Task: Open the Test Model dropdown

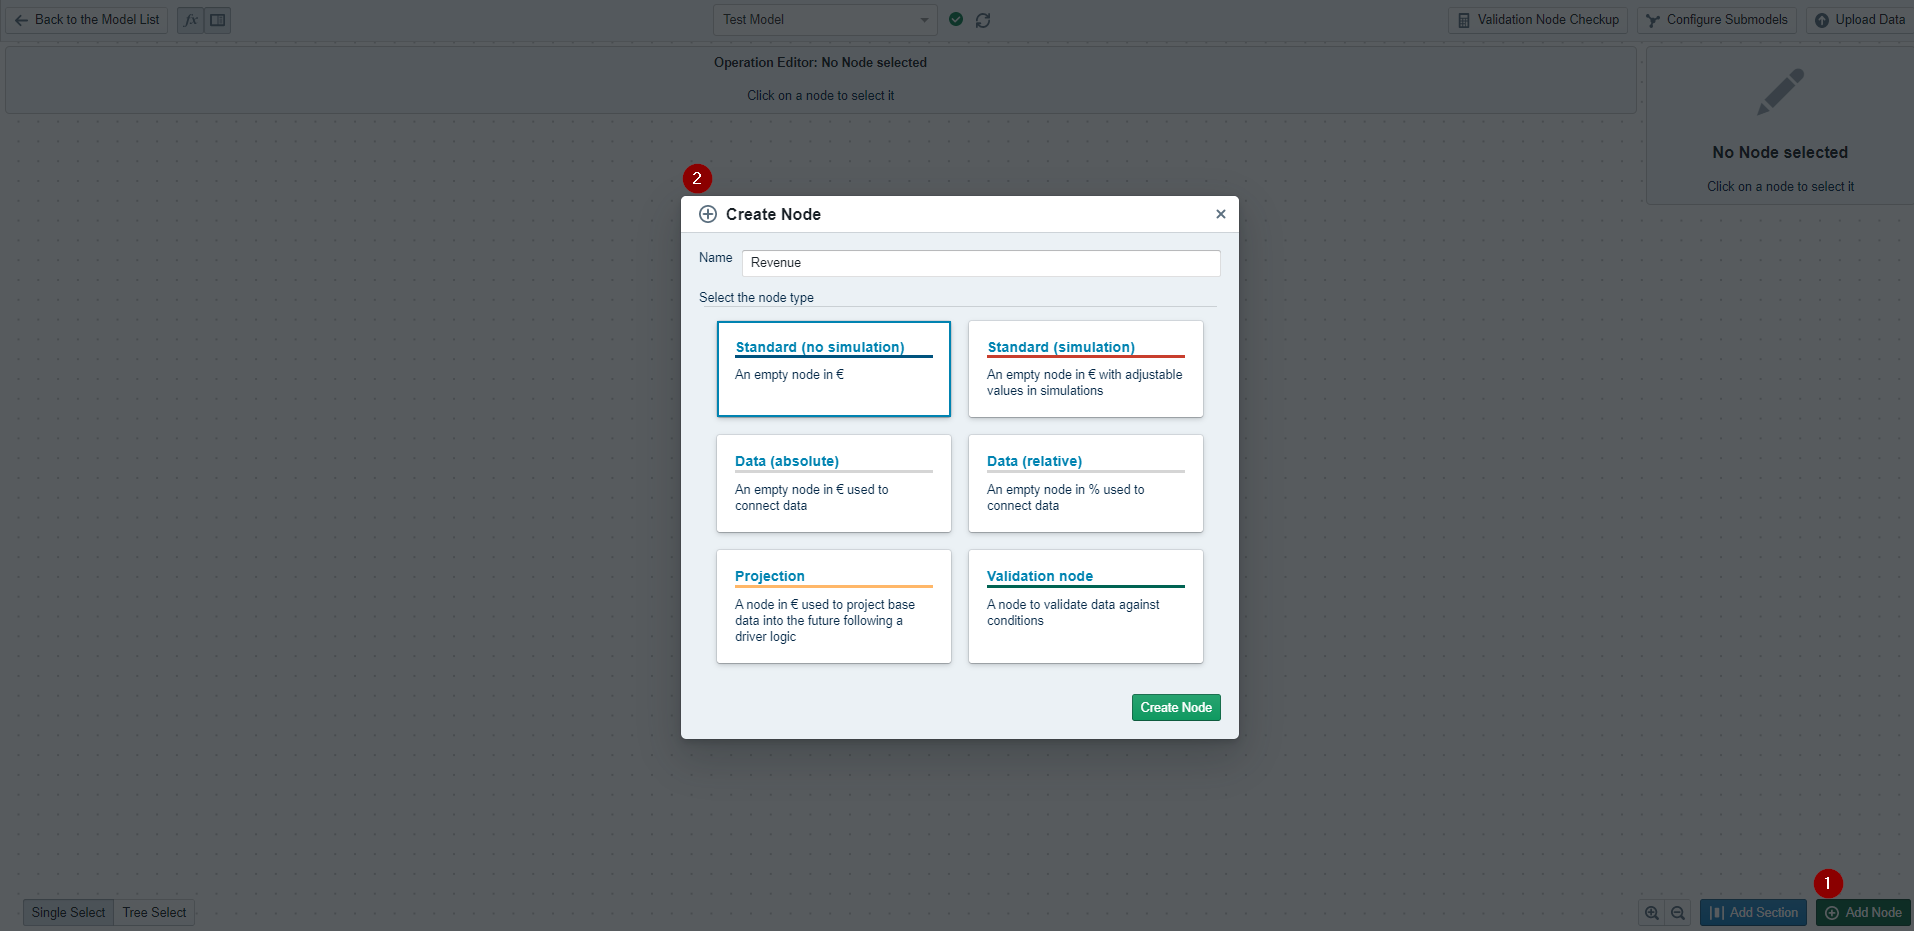Action: pos(825,20)
